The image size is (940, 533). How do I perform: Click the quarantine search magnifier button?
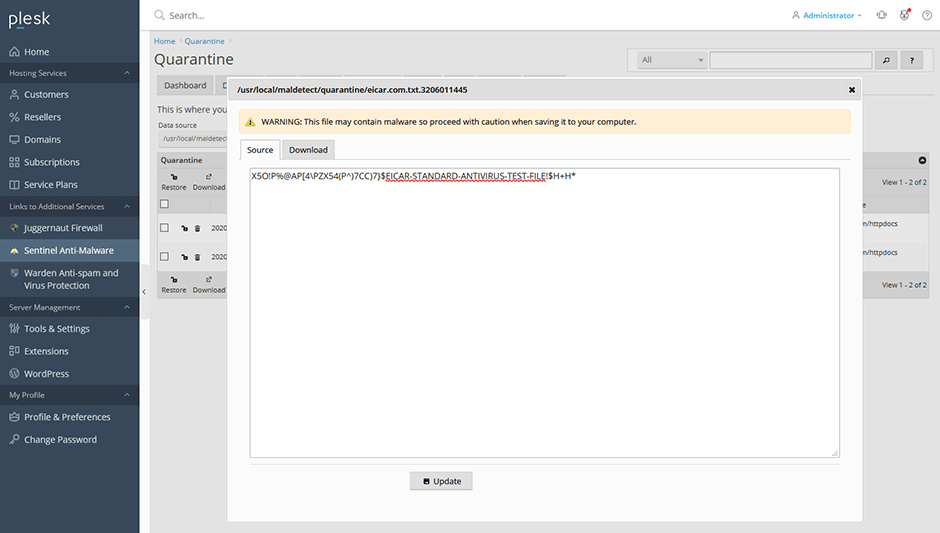click(x=886, y=60)
